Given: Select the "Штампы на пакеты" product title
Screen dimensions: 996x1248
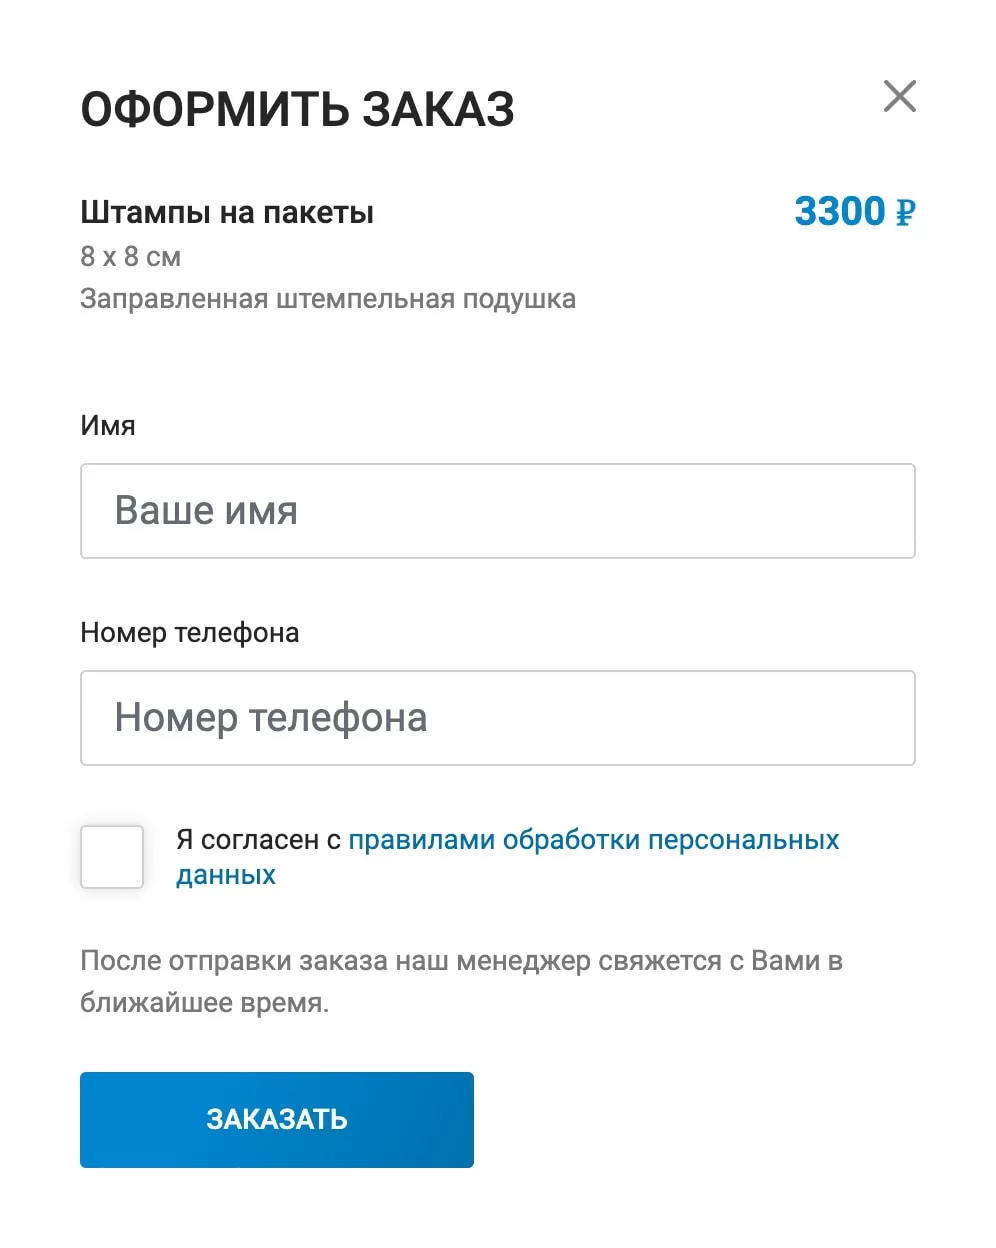Looking at the screenshot, I should [227, 213].
